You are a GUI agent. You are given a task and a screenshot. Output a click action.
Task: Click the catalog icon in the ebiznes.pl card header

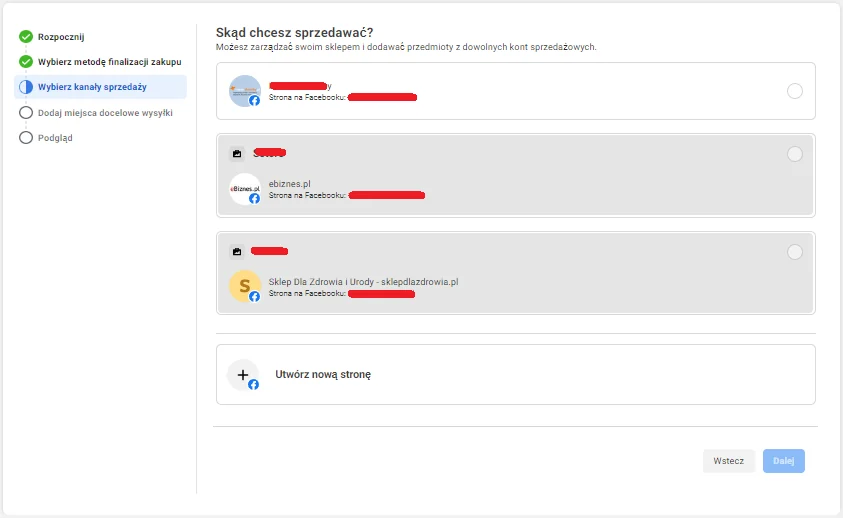click(x=237, y=154)
